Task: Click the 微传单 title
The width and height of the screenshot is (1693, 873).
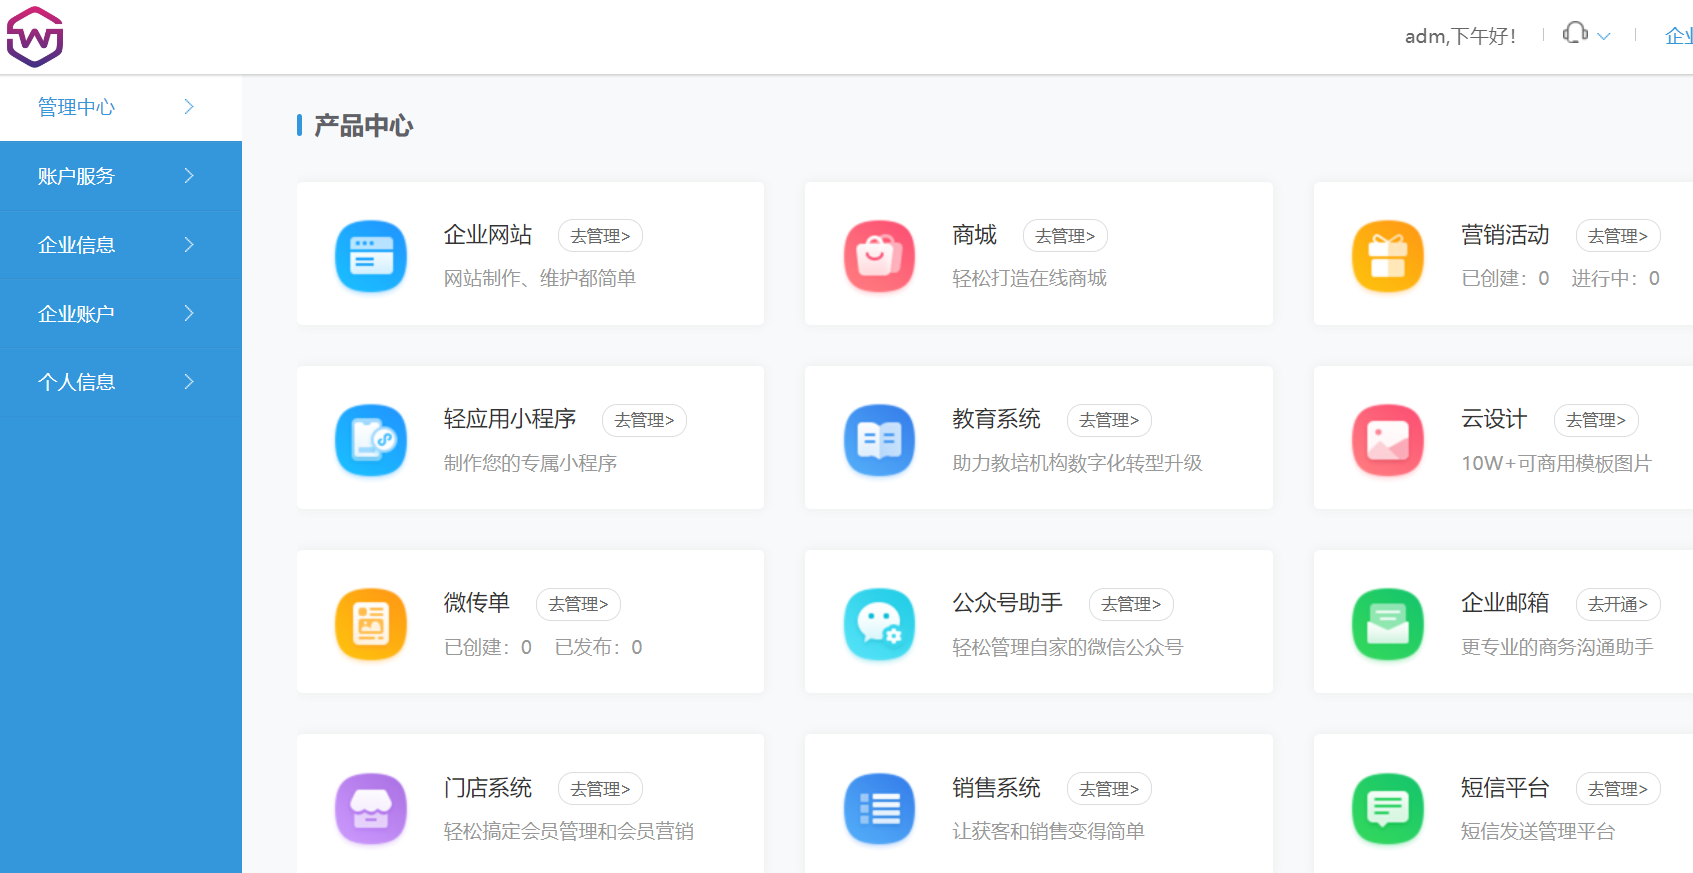Action: [477, 603]
